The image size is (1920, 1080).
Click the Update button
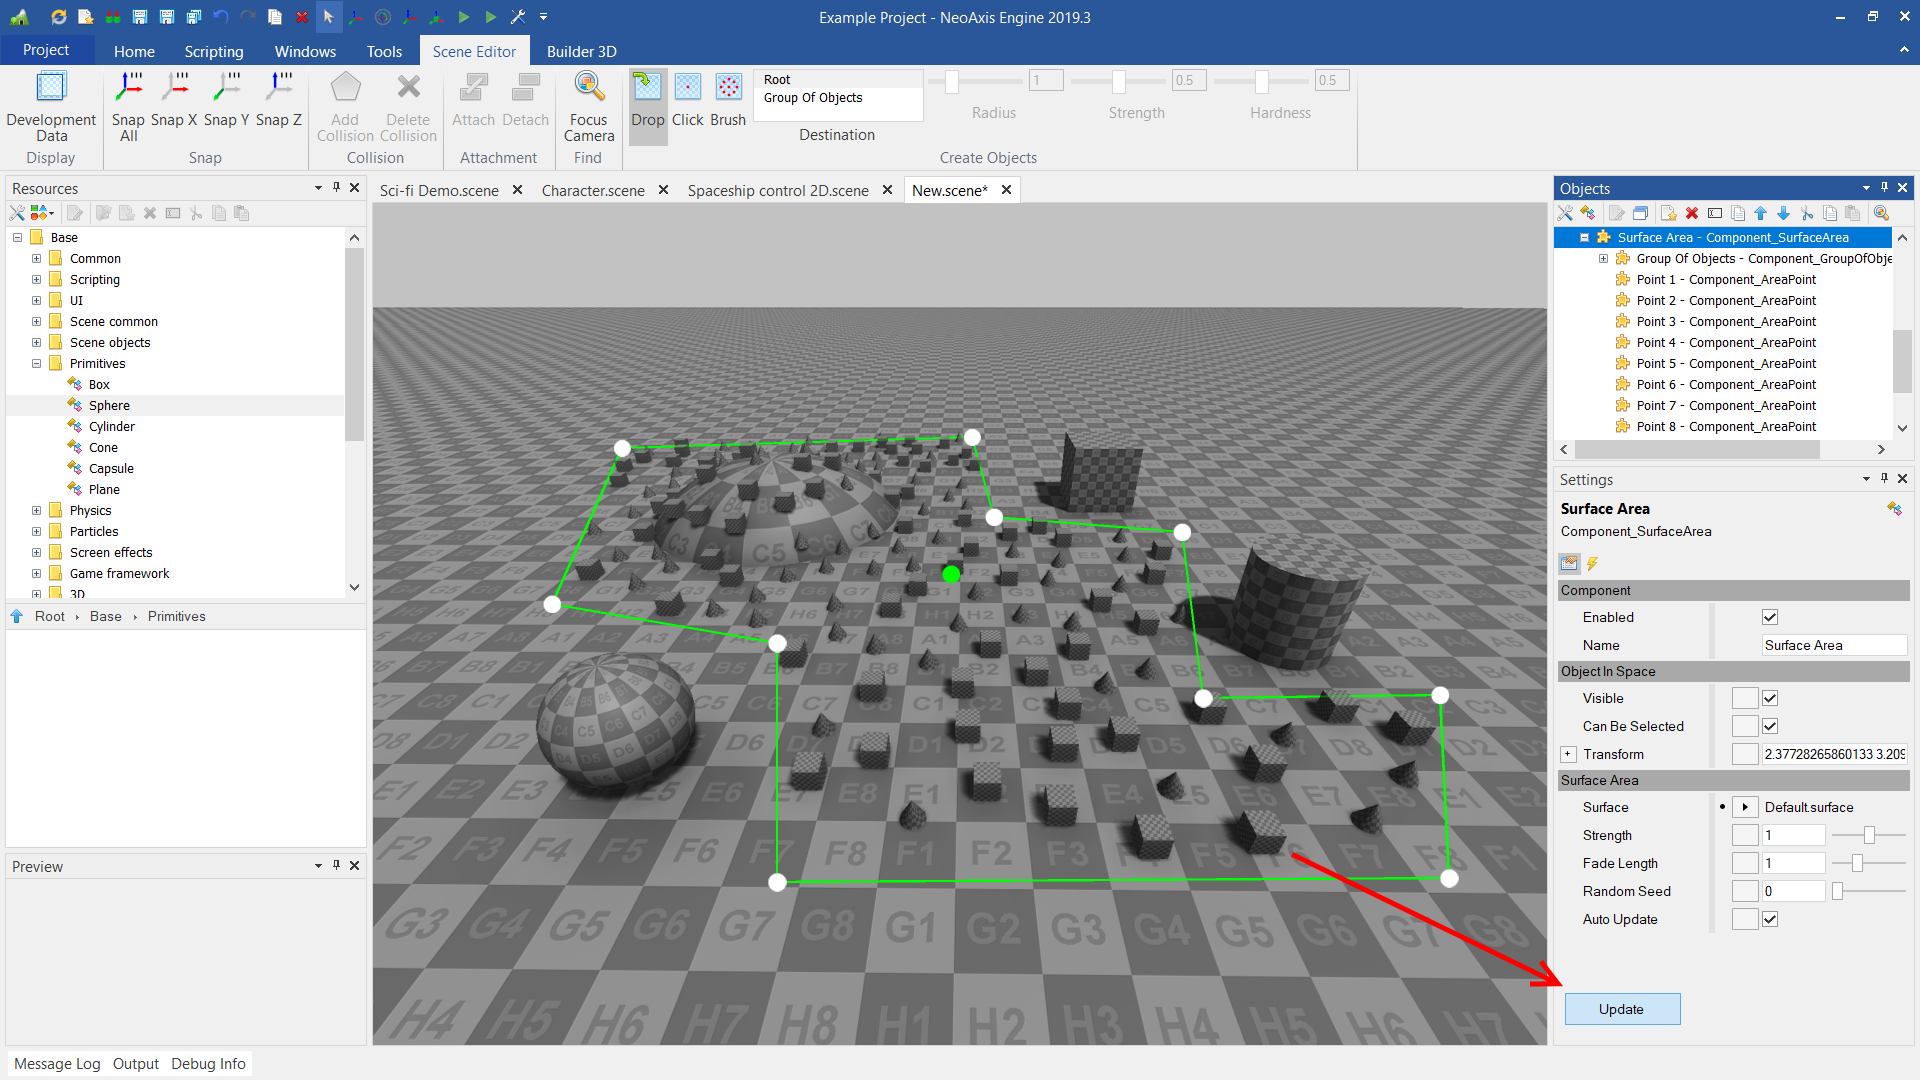tap(1621, 1009)
